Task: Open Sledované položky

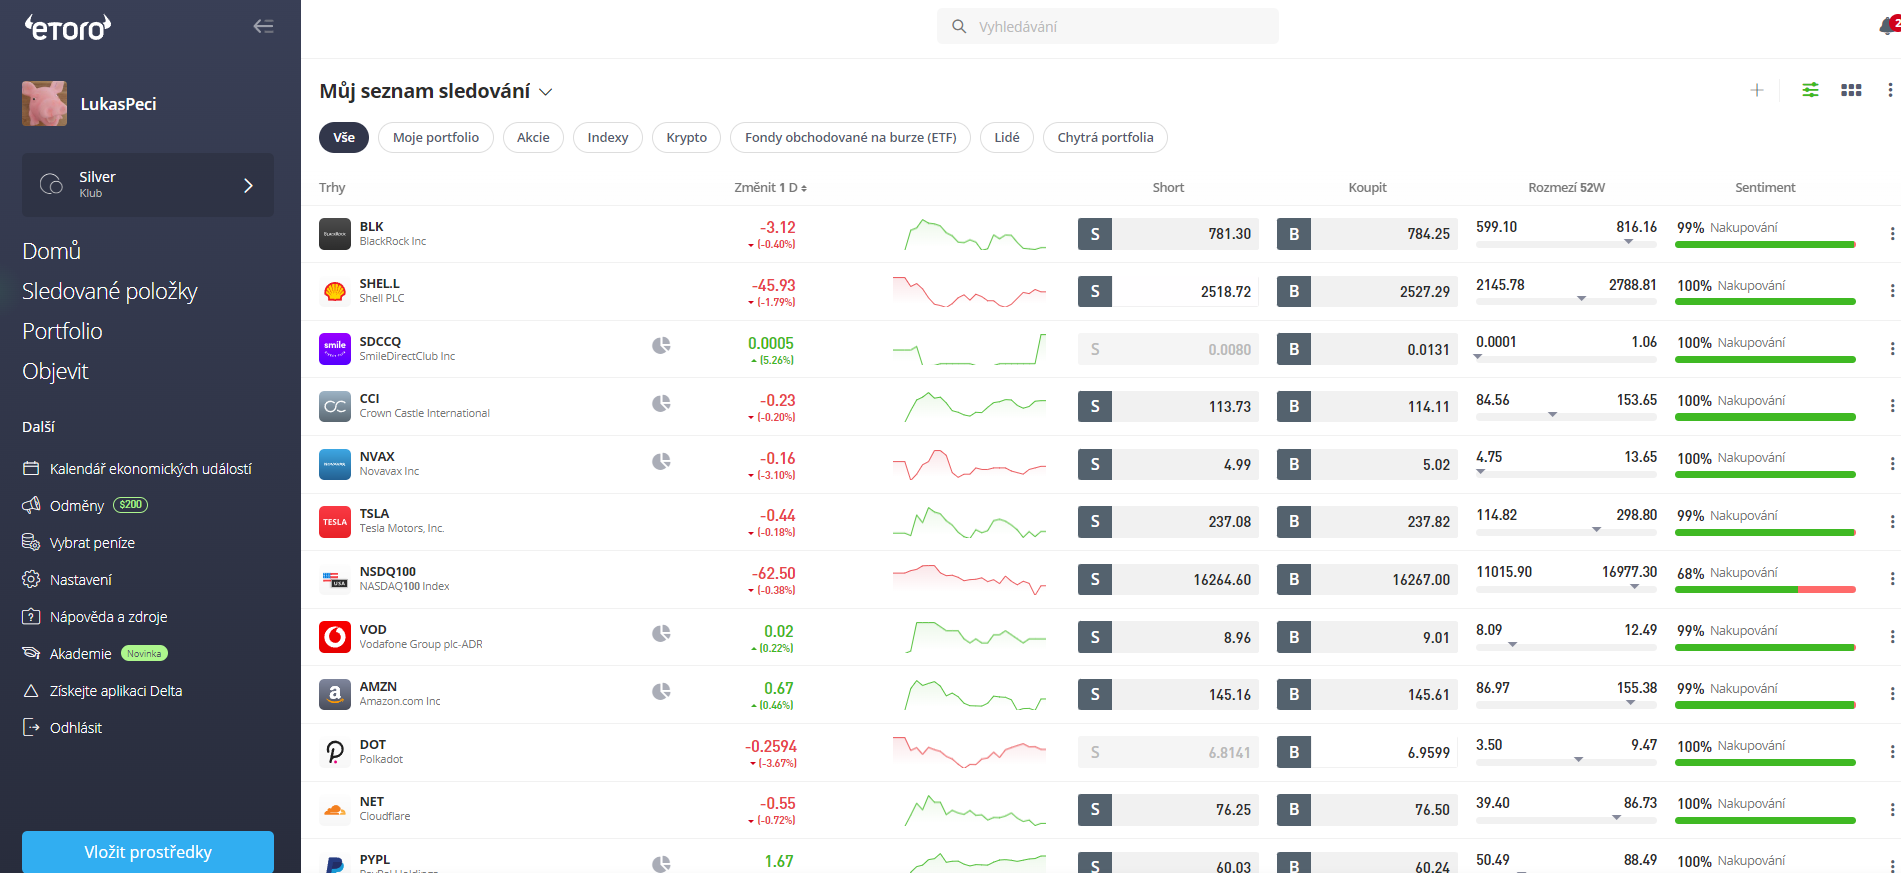Action: pyautogui.click(x=110, y=291)
